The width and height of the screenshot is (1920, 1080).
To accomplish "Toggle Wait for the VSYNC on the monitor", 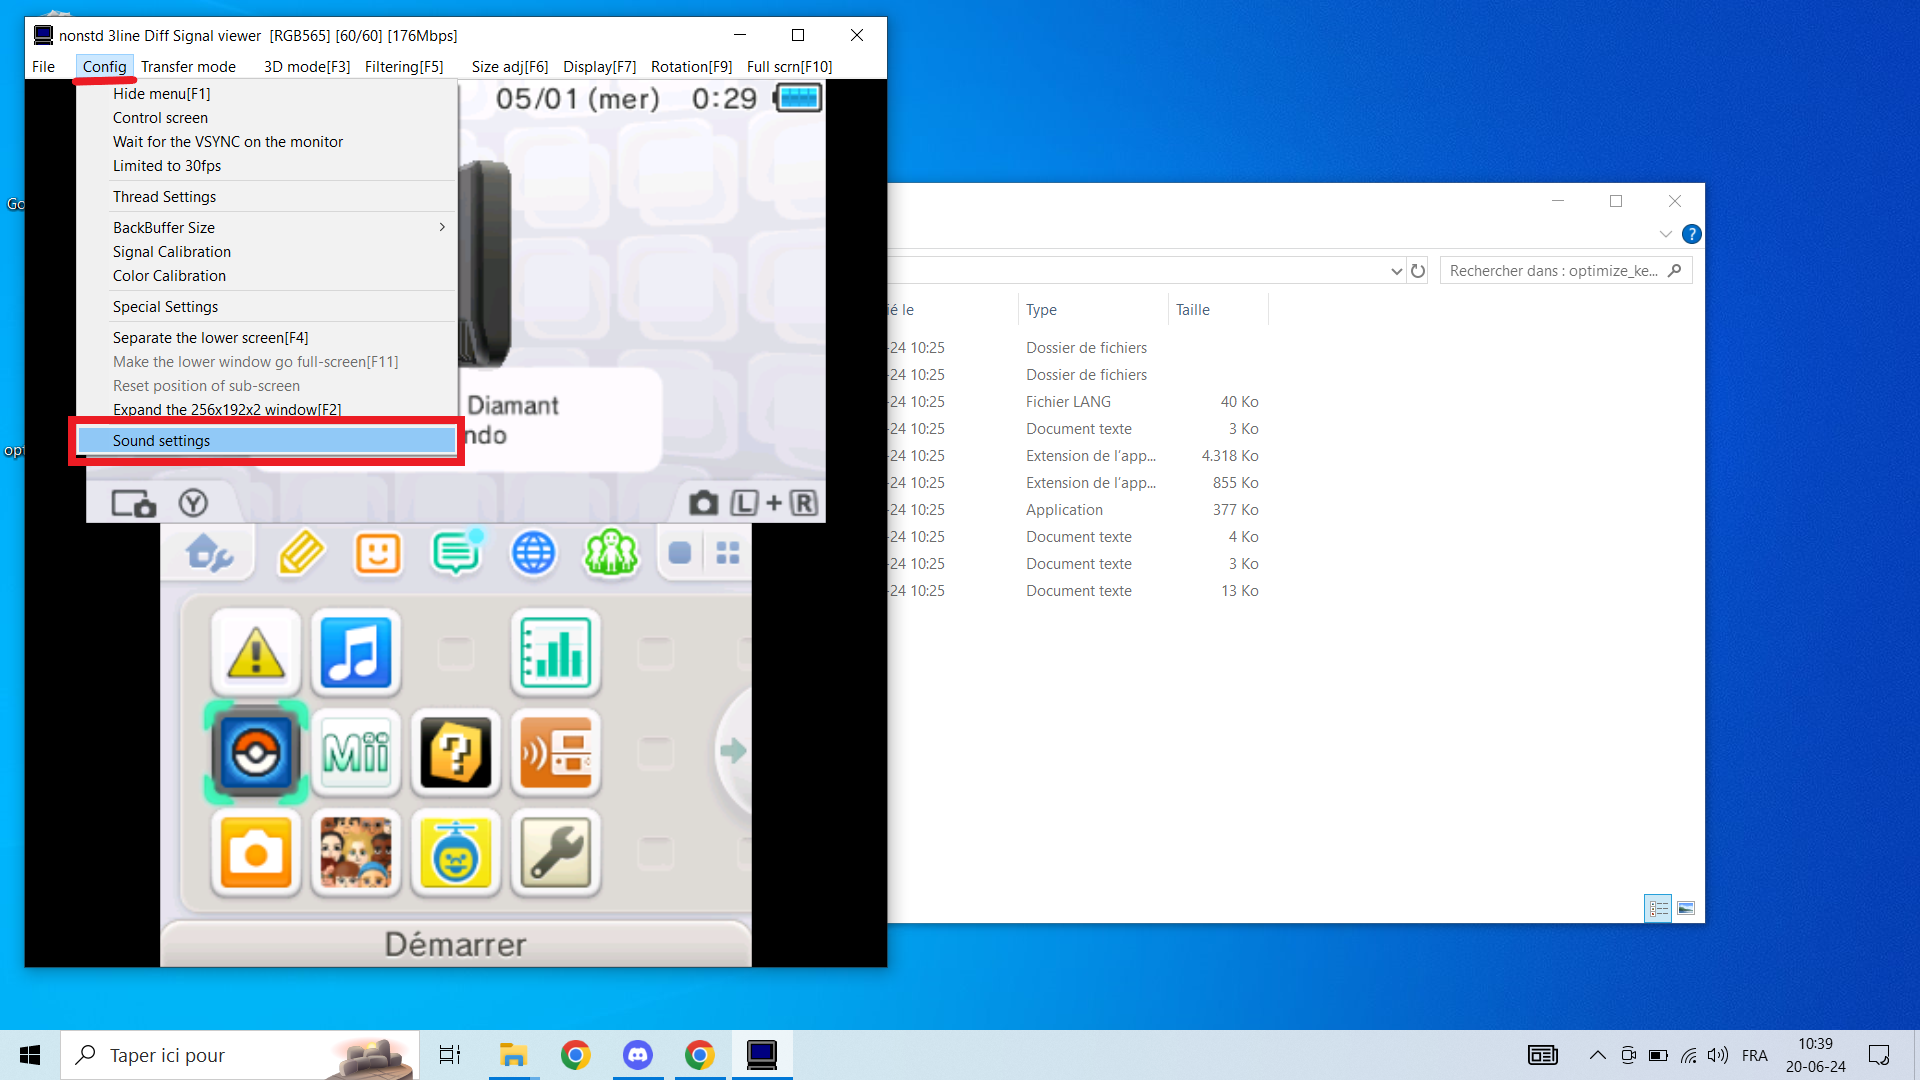I will pos(228,142).
